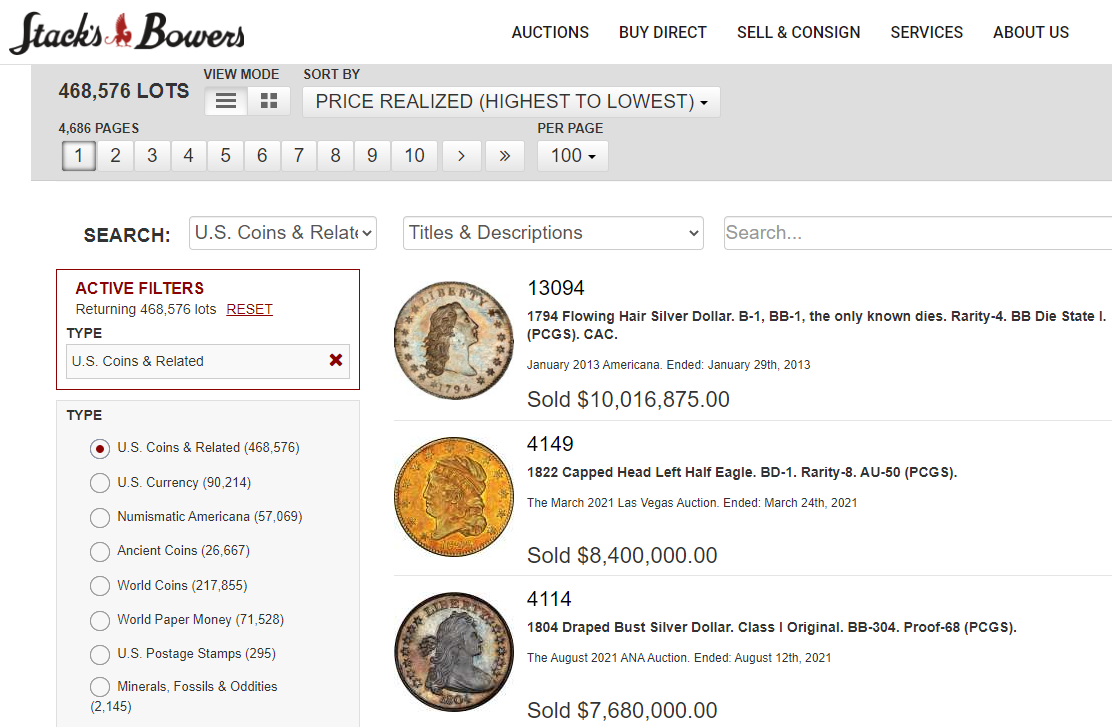The image size is (1112, 727).
Task: Select the World Coins filter
Action: pos(100,585)
